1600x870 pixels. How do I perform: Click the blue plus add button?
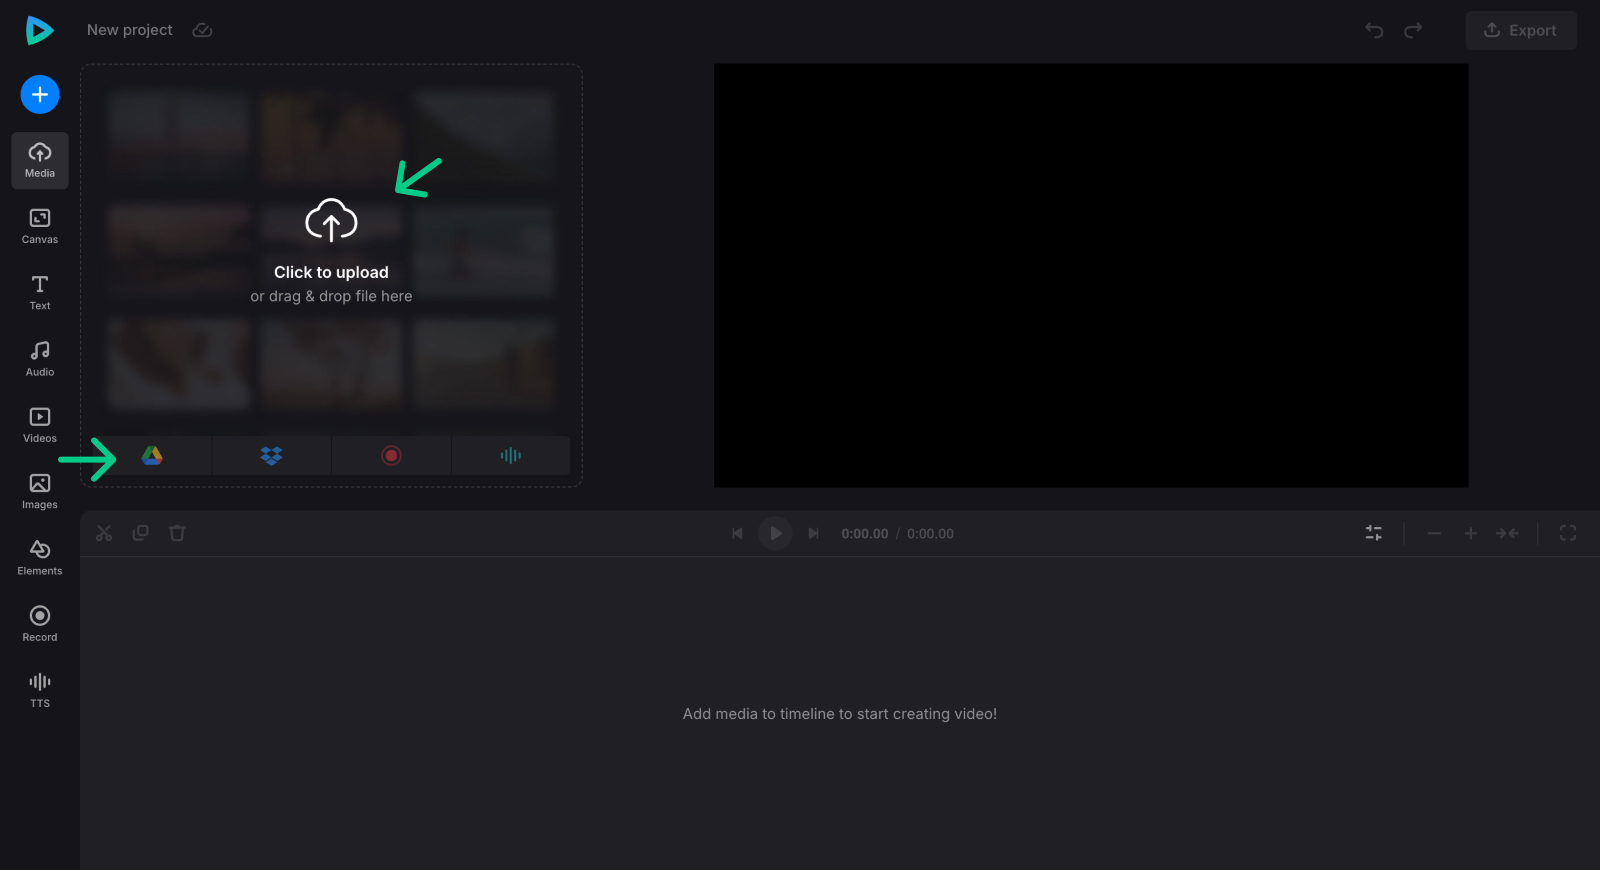click(x=40, y=95)
